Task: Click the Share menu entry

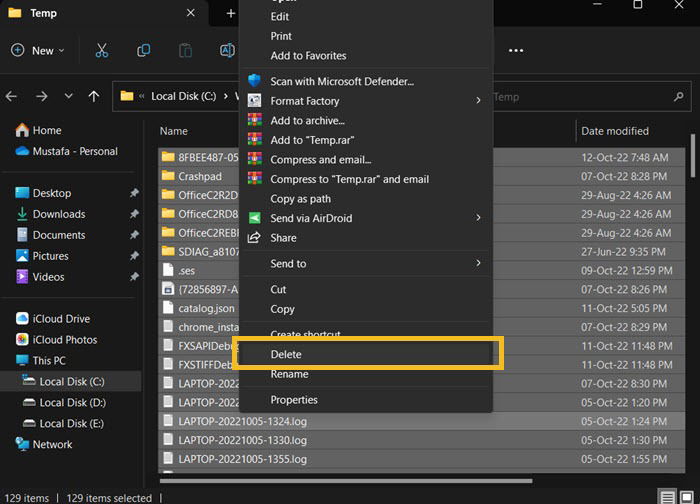Action: [366, 238]
